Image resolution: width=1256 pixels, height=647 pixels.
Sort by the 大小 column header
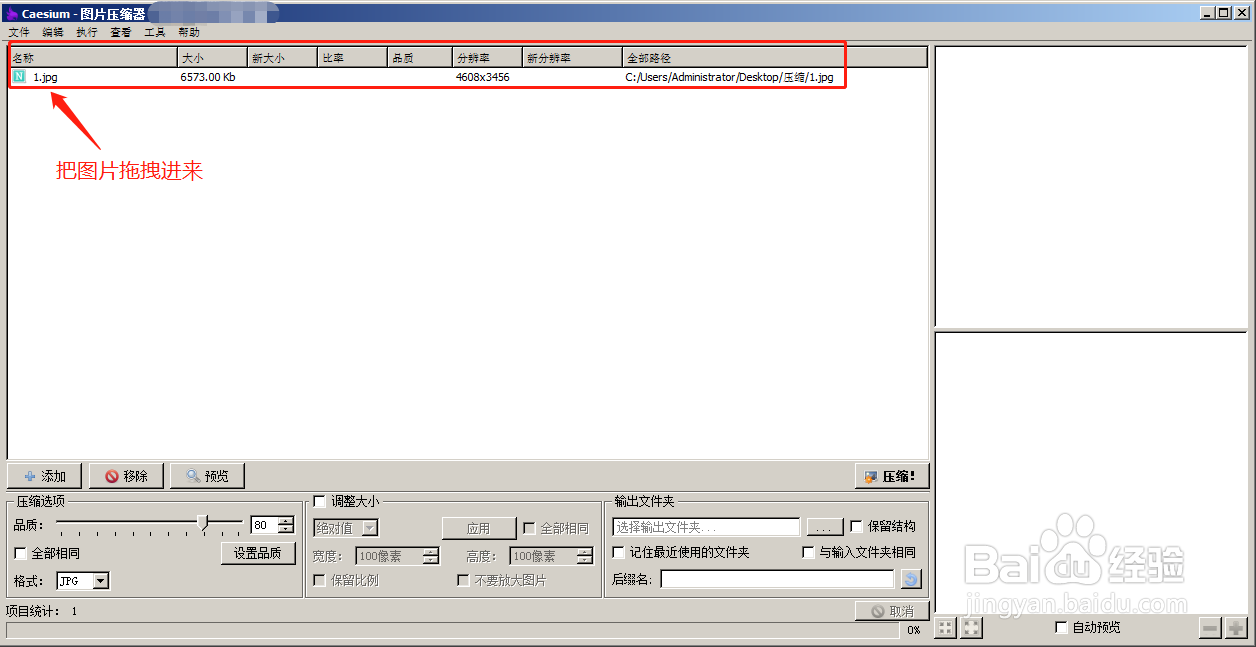[213, 58]
